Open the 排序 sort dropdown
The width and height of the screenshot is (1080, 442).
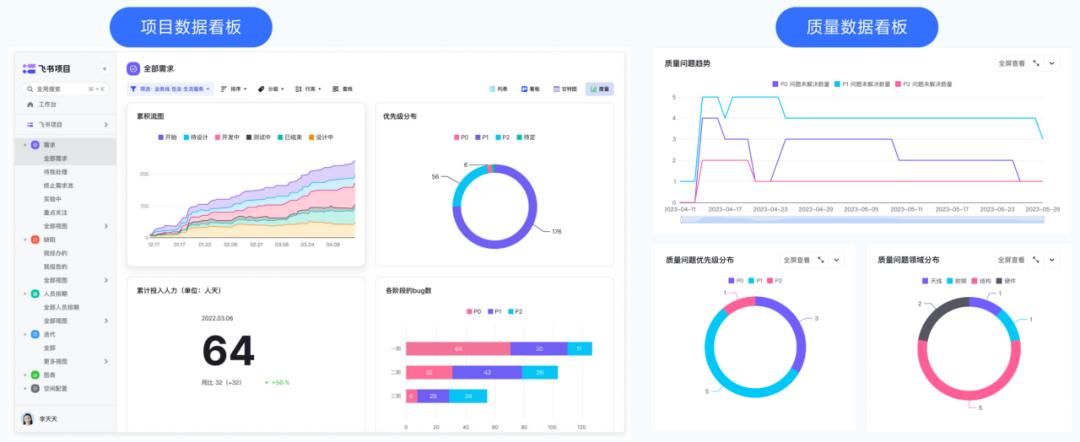tap(233, 89)
